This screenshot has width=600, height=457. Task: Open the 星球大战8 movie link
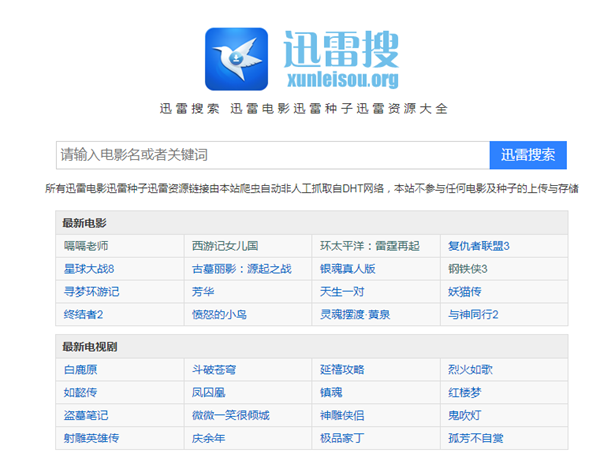(89, 269)
